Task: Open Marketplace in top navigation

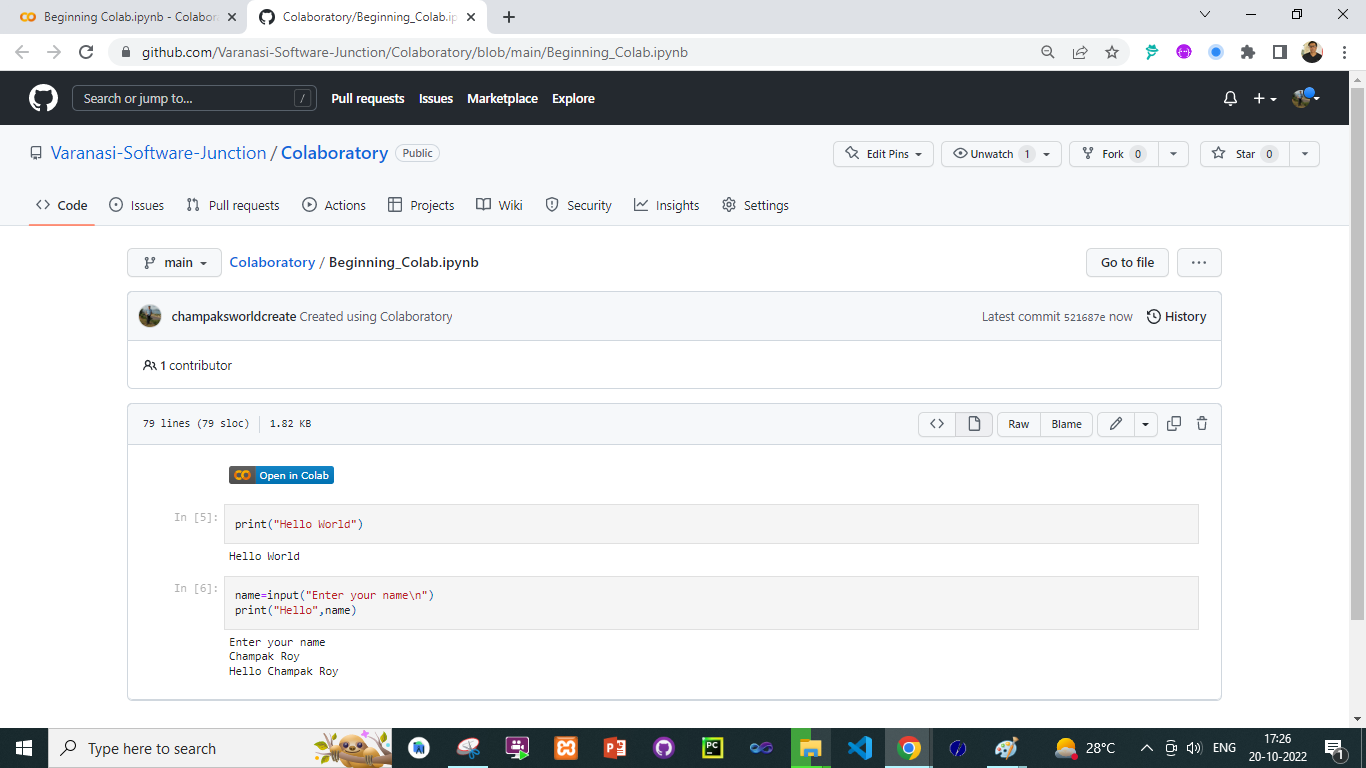Action: [x=502, y=98]
